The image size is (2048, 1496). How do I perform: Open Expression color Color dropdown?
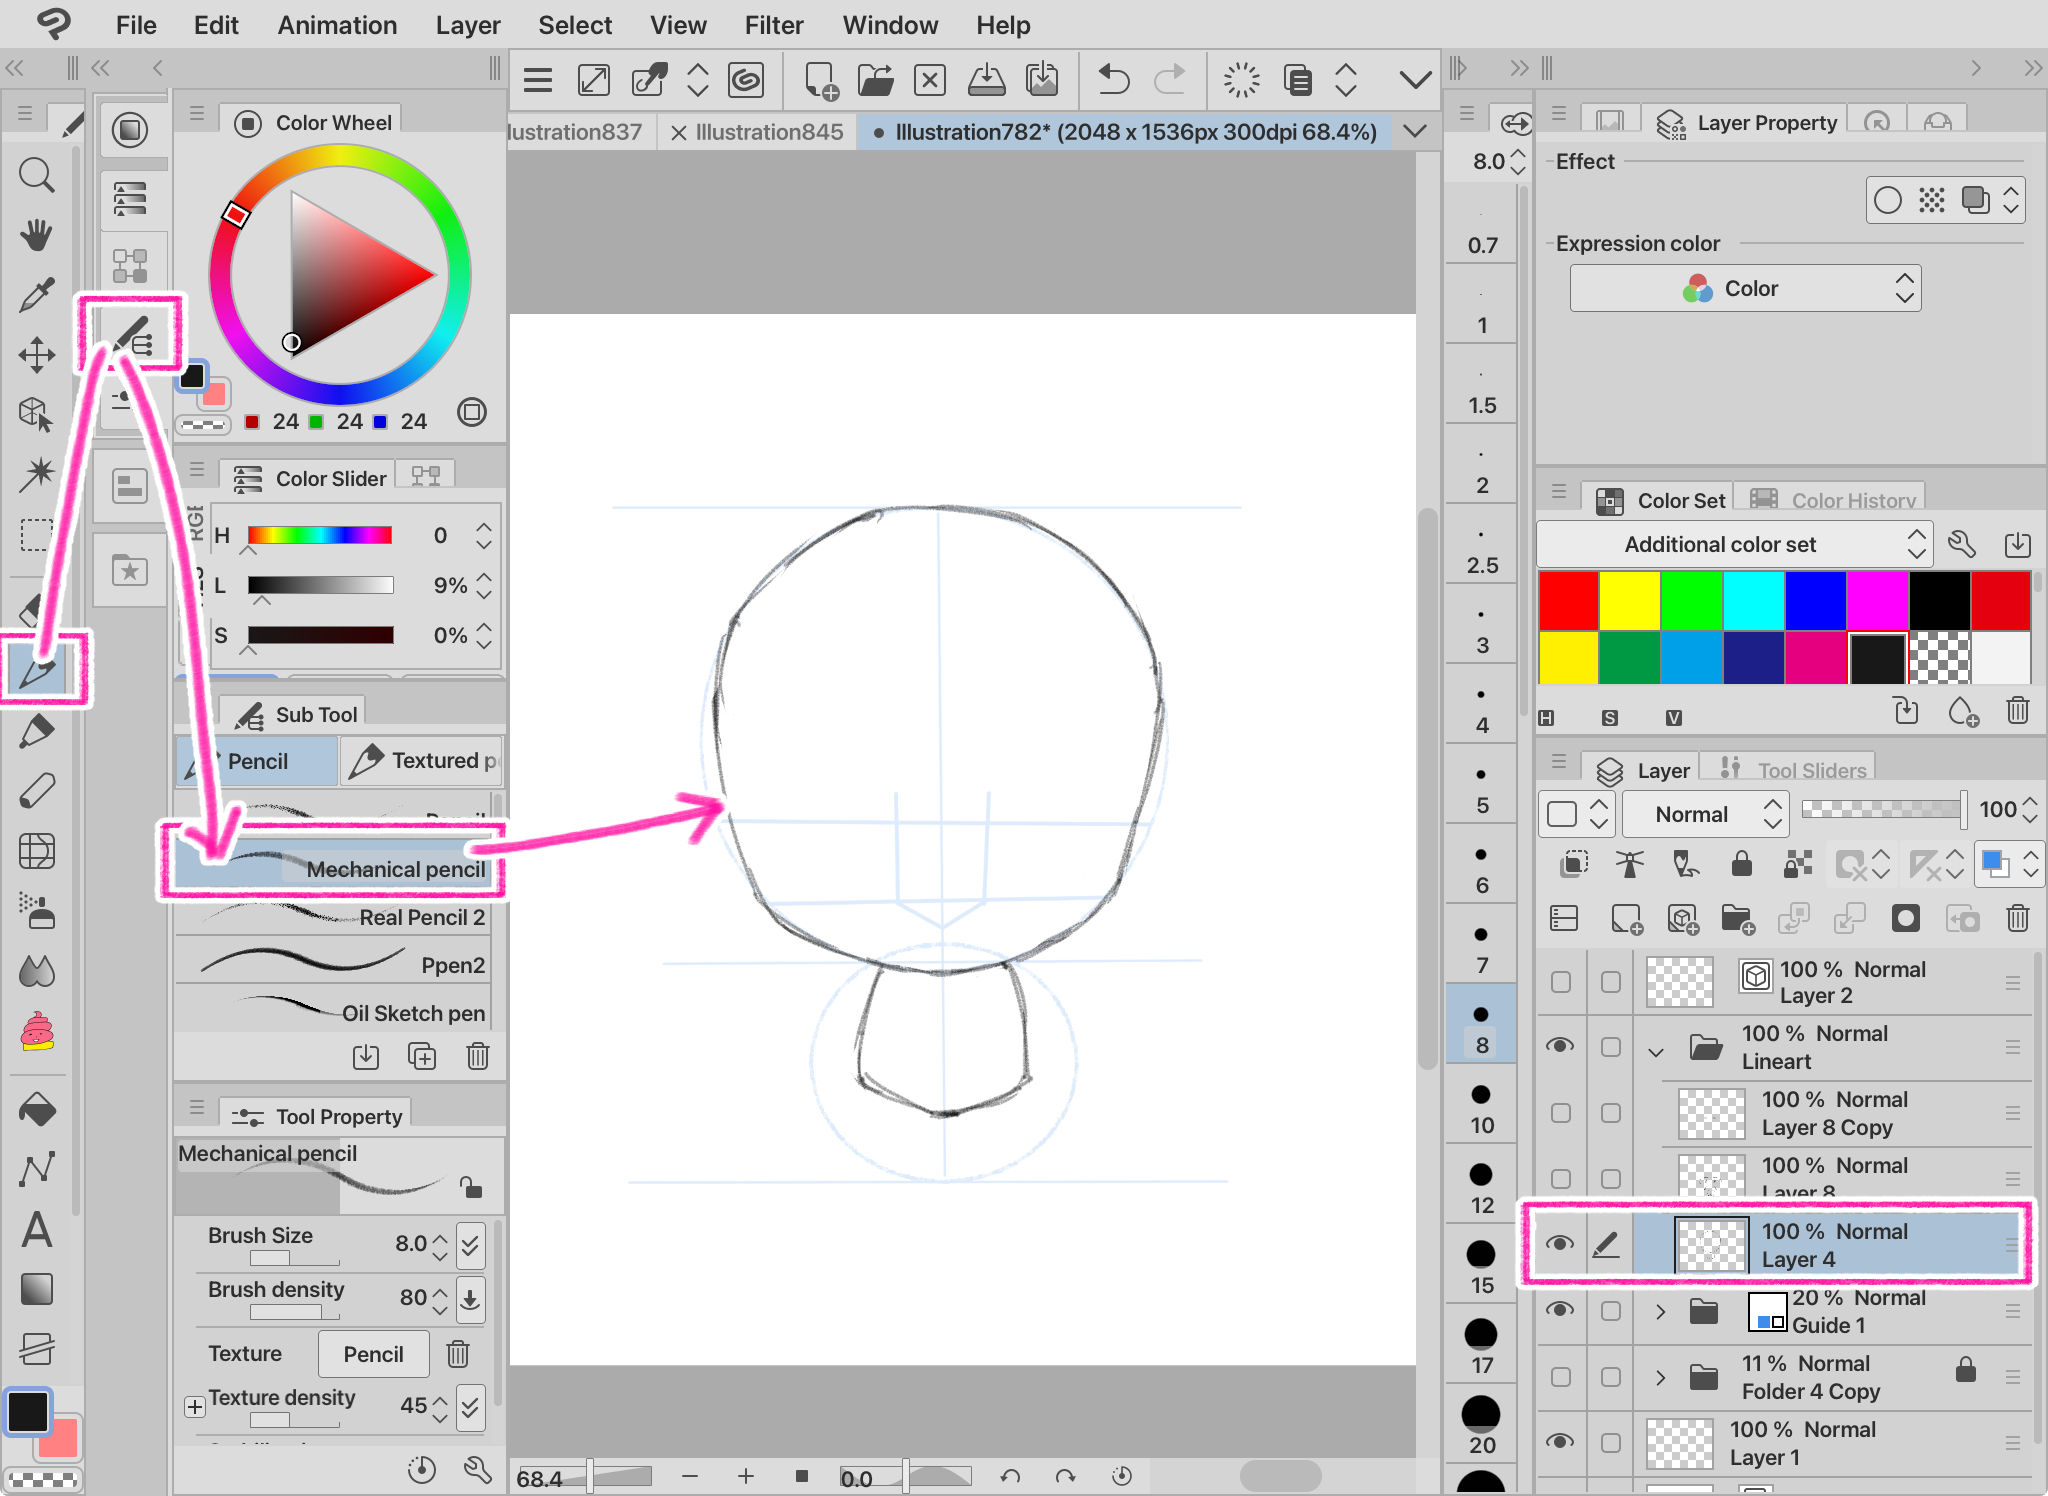click(x=1745, y=289)
